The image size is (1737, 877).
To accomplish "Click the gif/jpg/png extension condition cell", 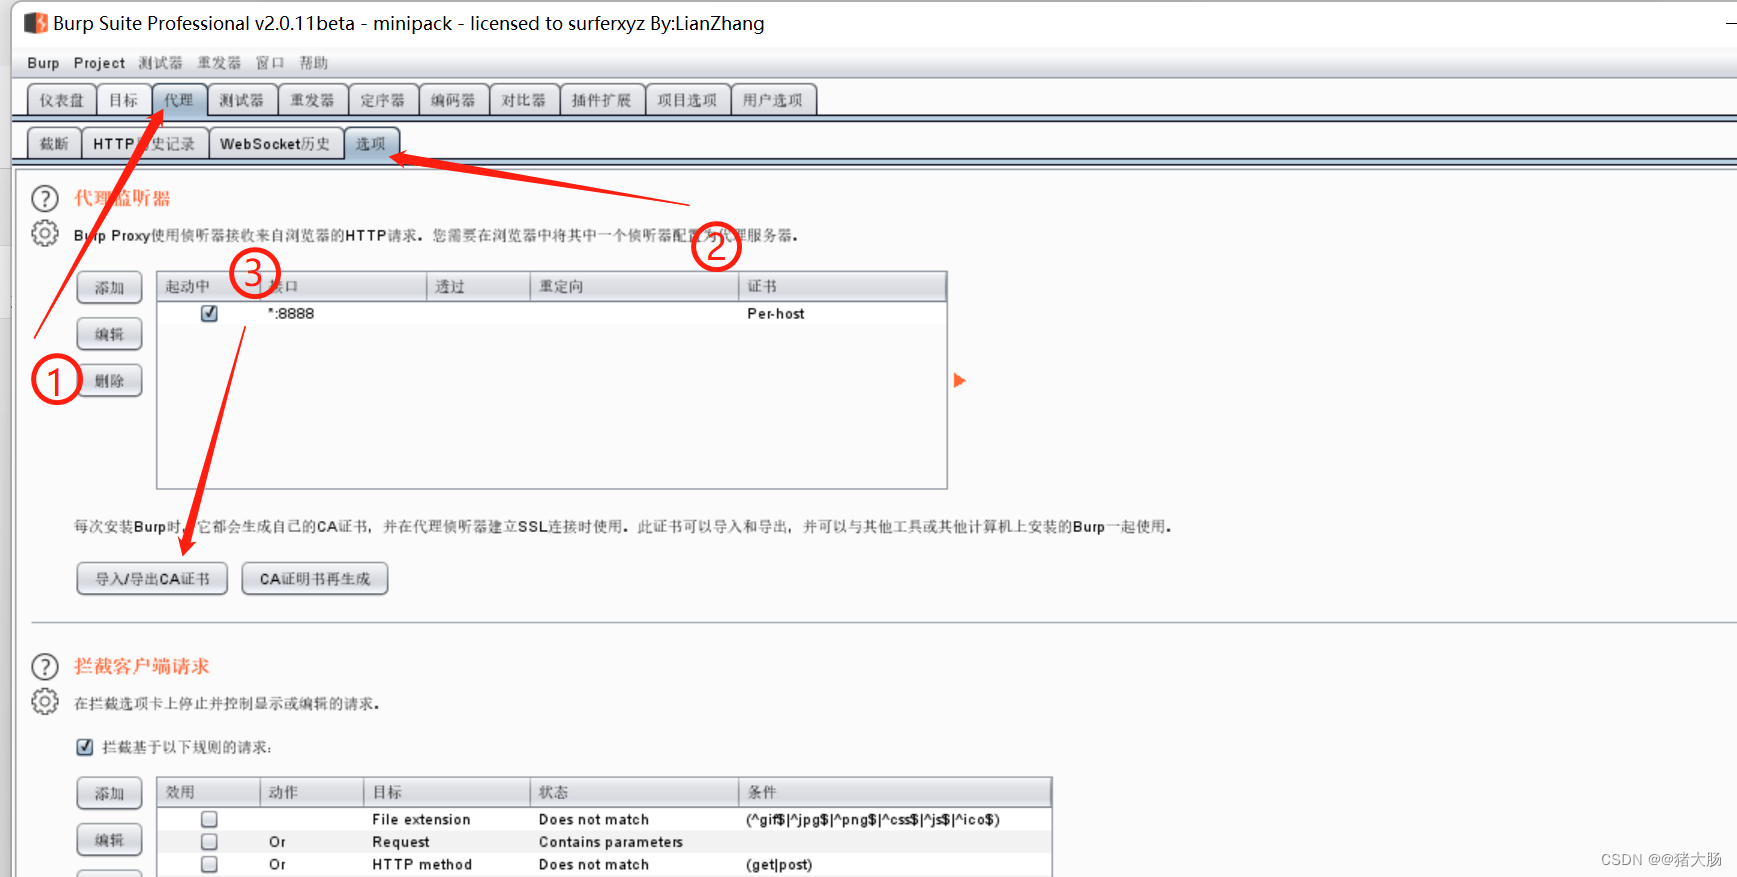I will click(x=873, y=819).
